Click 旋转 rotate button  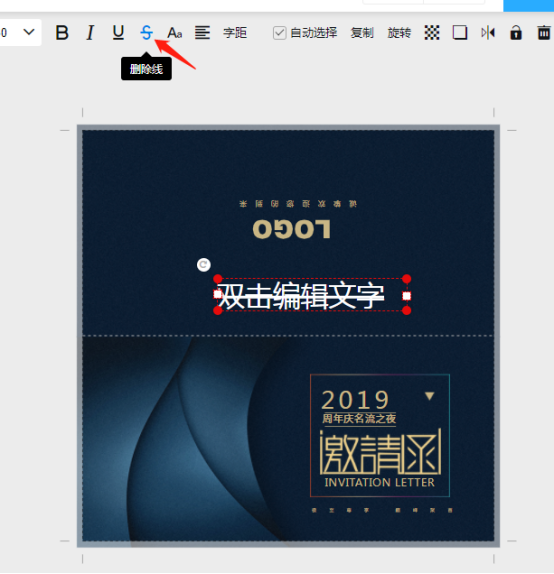[399, 33]
